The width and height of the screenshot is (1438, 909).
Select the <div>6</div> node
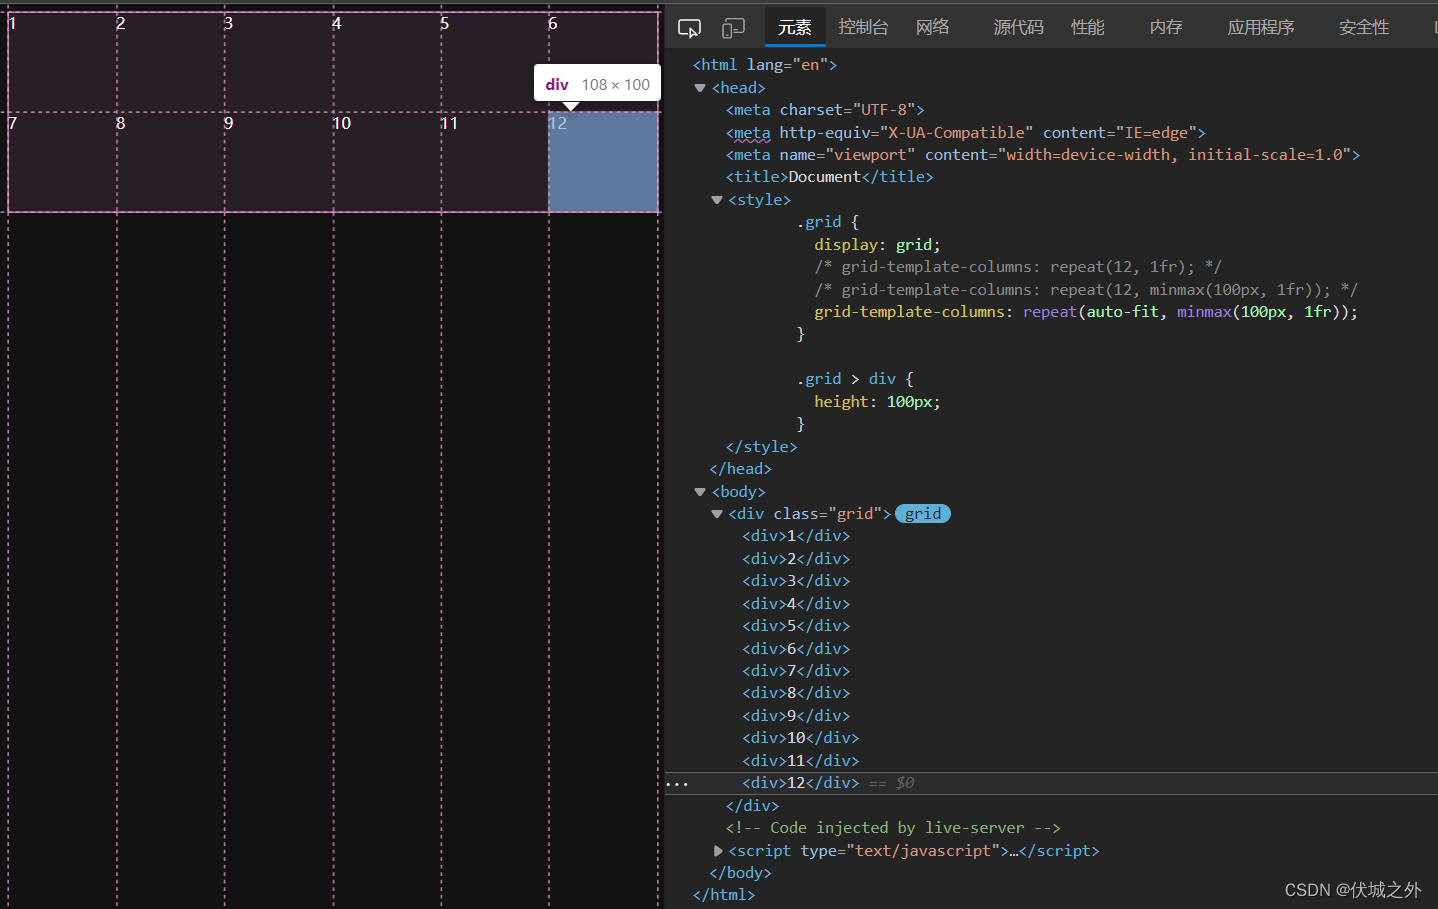pyautogui.click(x=796, y=649)
